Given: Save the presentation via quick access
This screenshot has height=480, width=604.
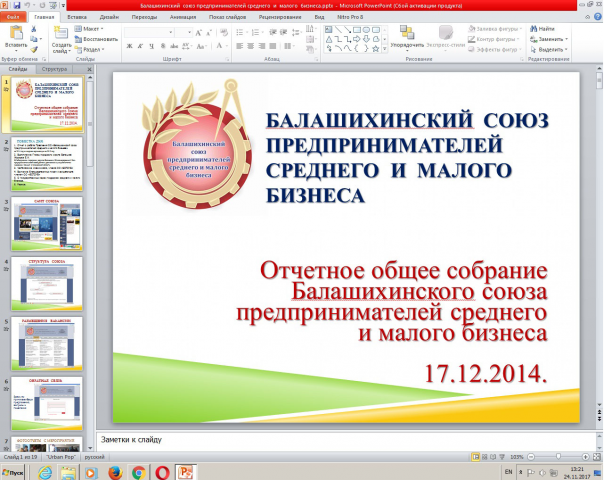Looking at the screenshot, I should [x=17, y=5].
